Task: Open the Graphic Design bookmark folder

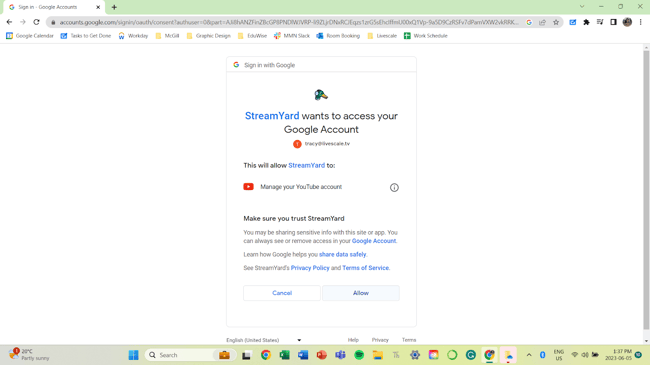Action: pyautogui.click(x=209, y=36)
